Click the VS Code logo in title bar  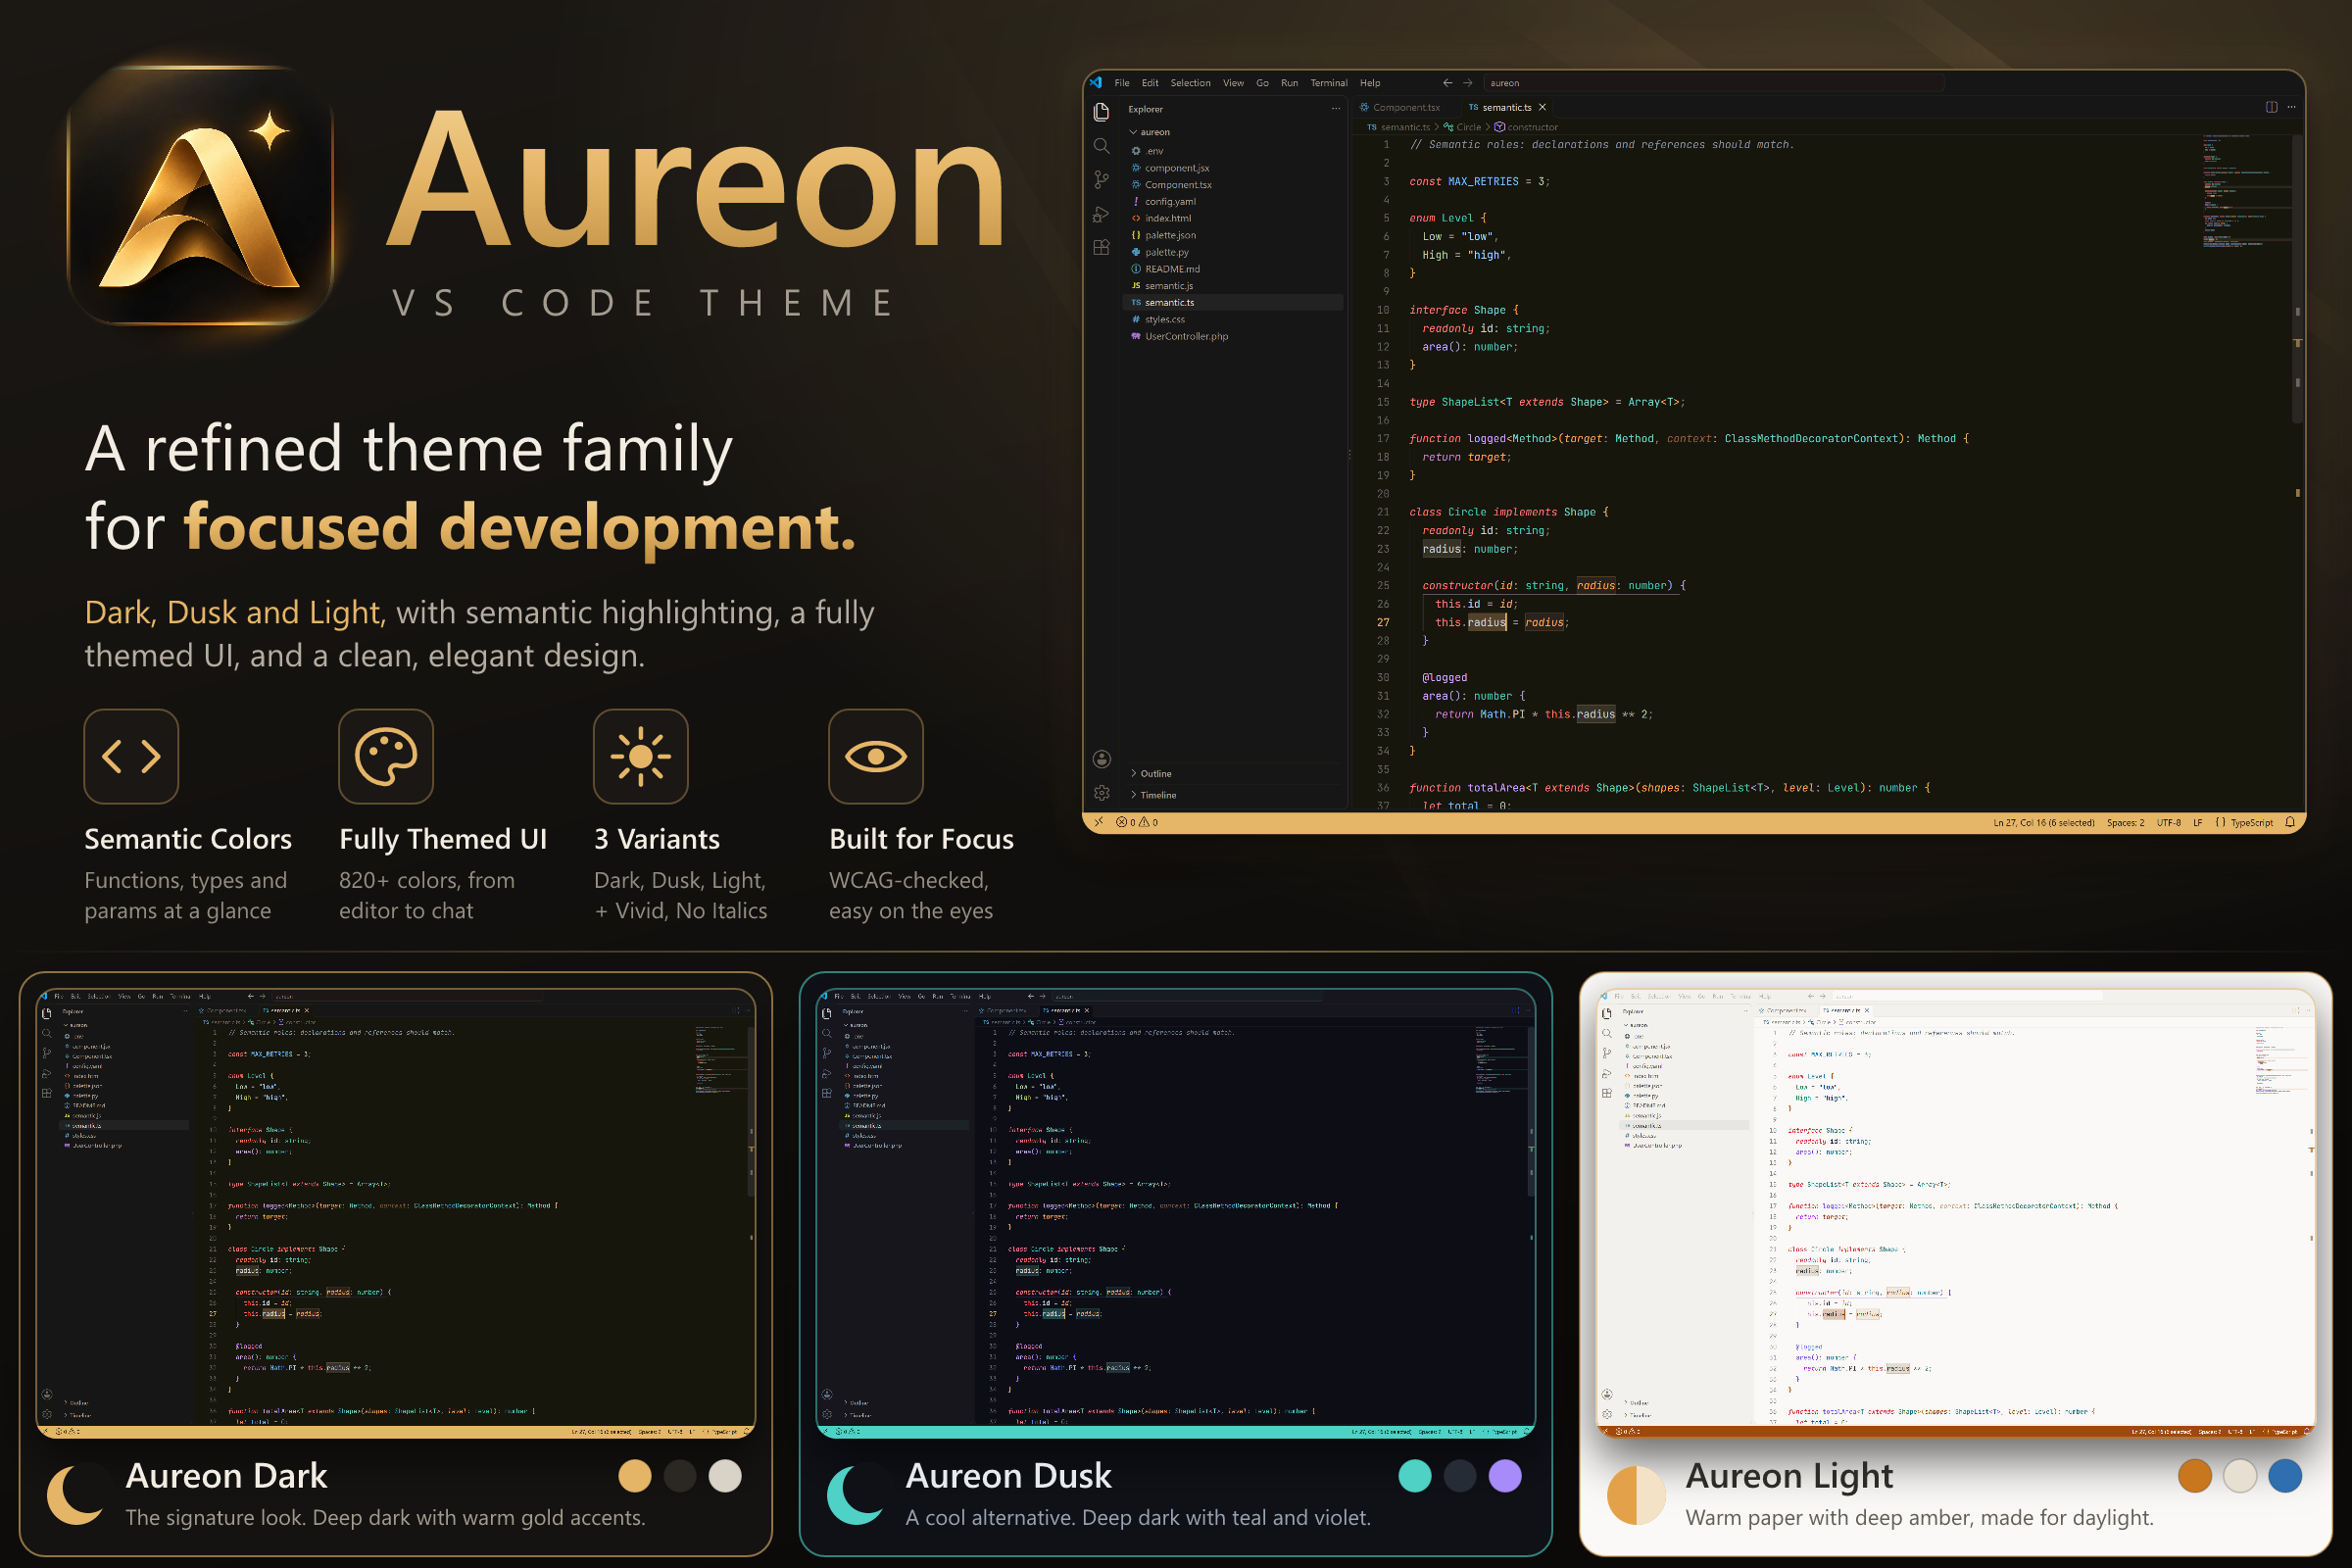(x=1096, y=83)
